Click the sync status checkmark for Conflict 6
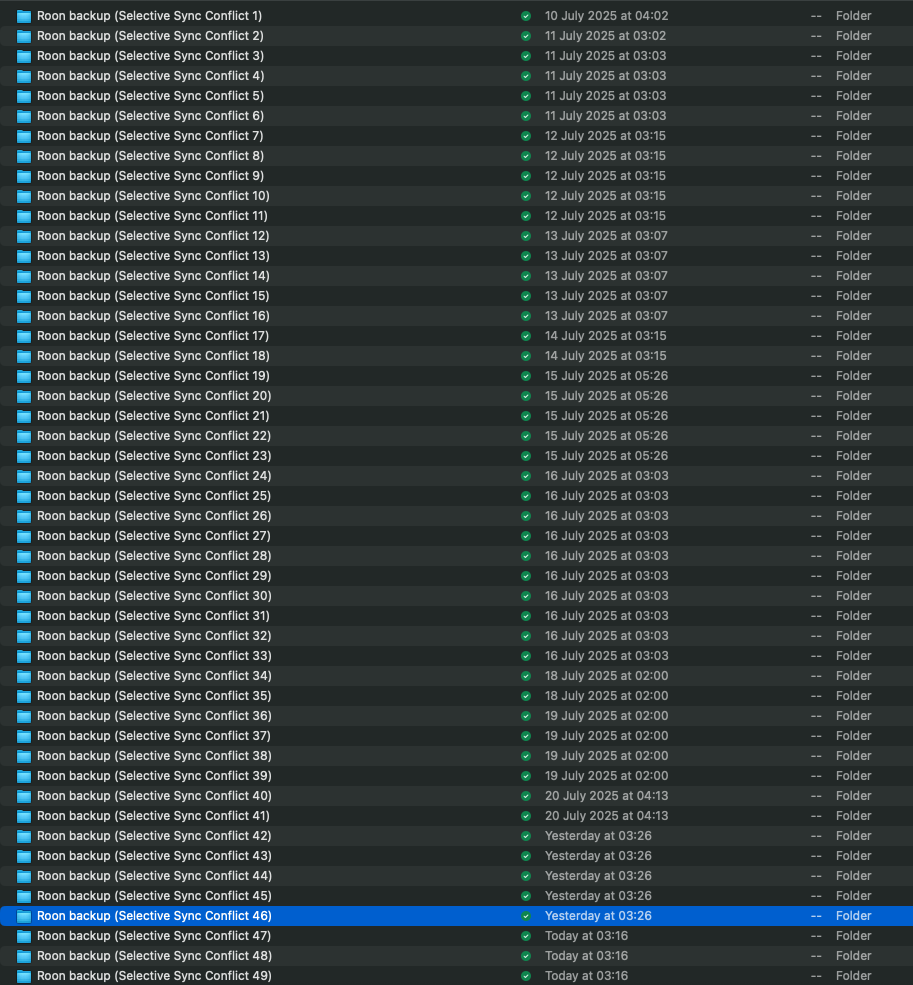Viewport: 913px width, 985px height. click(x=526, y=116)
